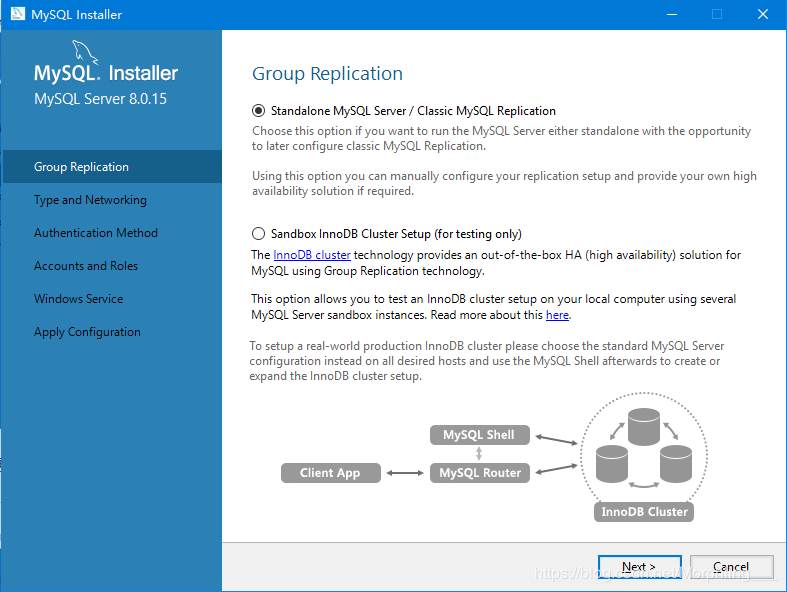
Task: Click the Client App diagram box
Action: 329,472
